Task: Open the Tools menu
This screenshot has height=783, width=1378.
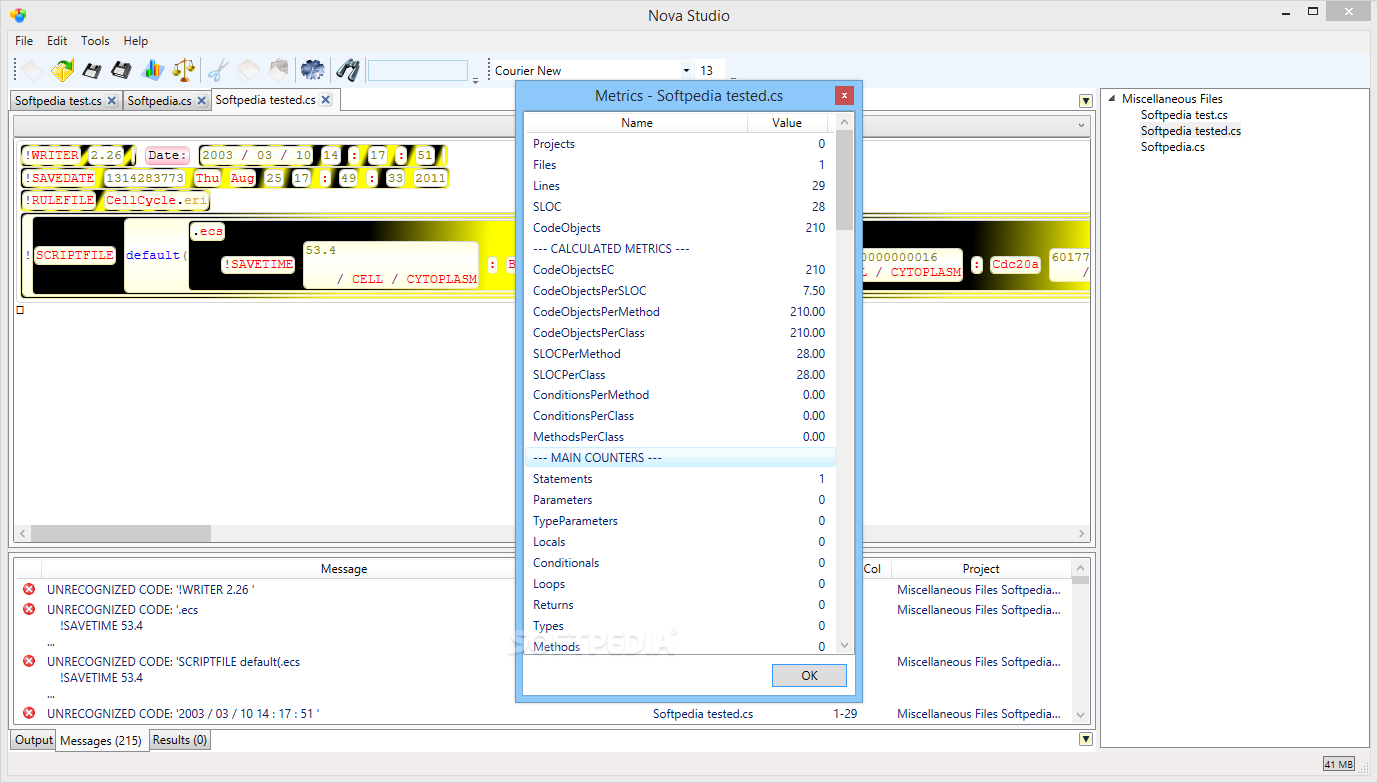Action: [x=95, y=41]
